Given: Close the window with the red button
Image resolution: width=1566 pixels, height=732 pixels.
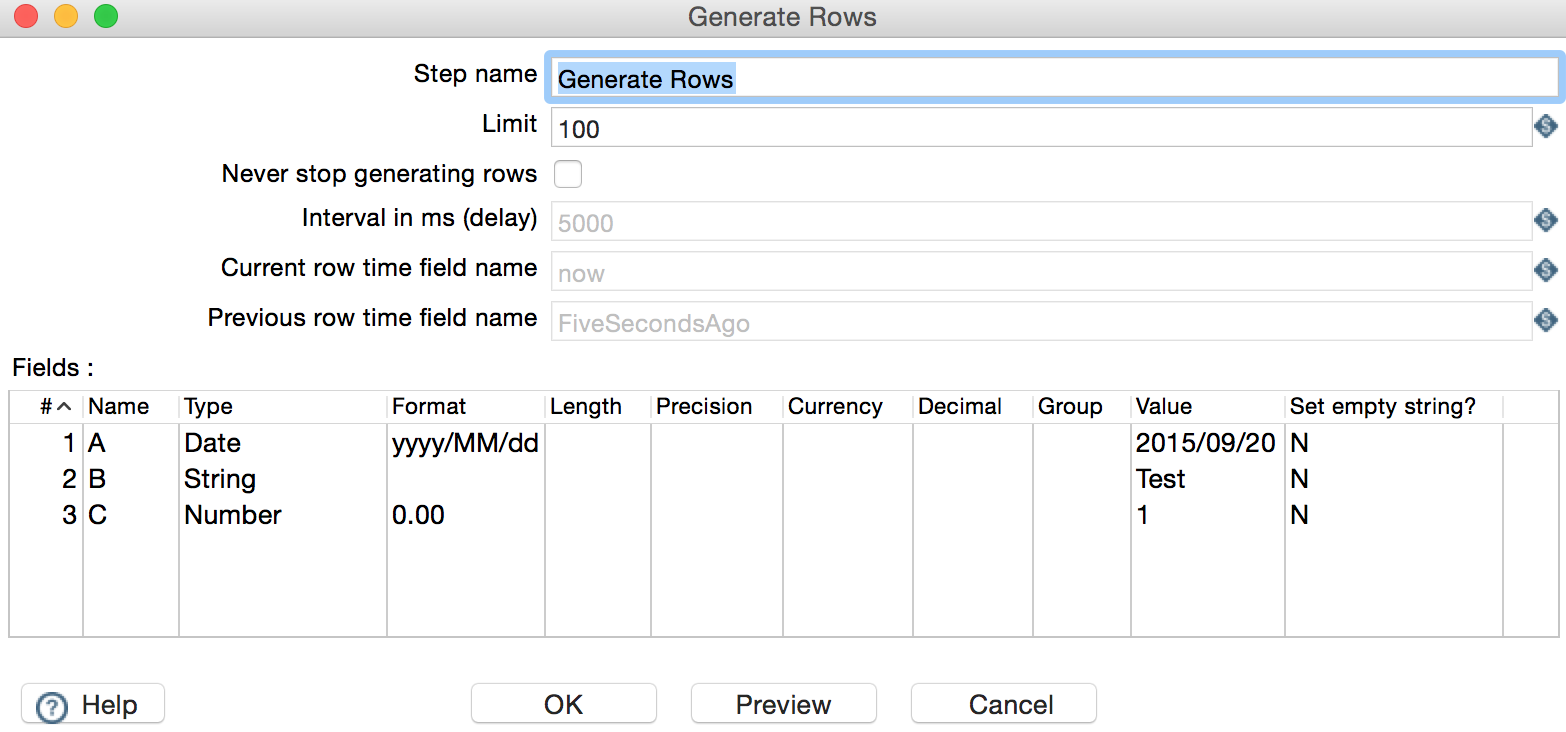Looking at the screenshot, I should click(x=25, y=17).
